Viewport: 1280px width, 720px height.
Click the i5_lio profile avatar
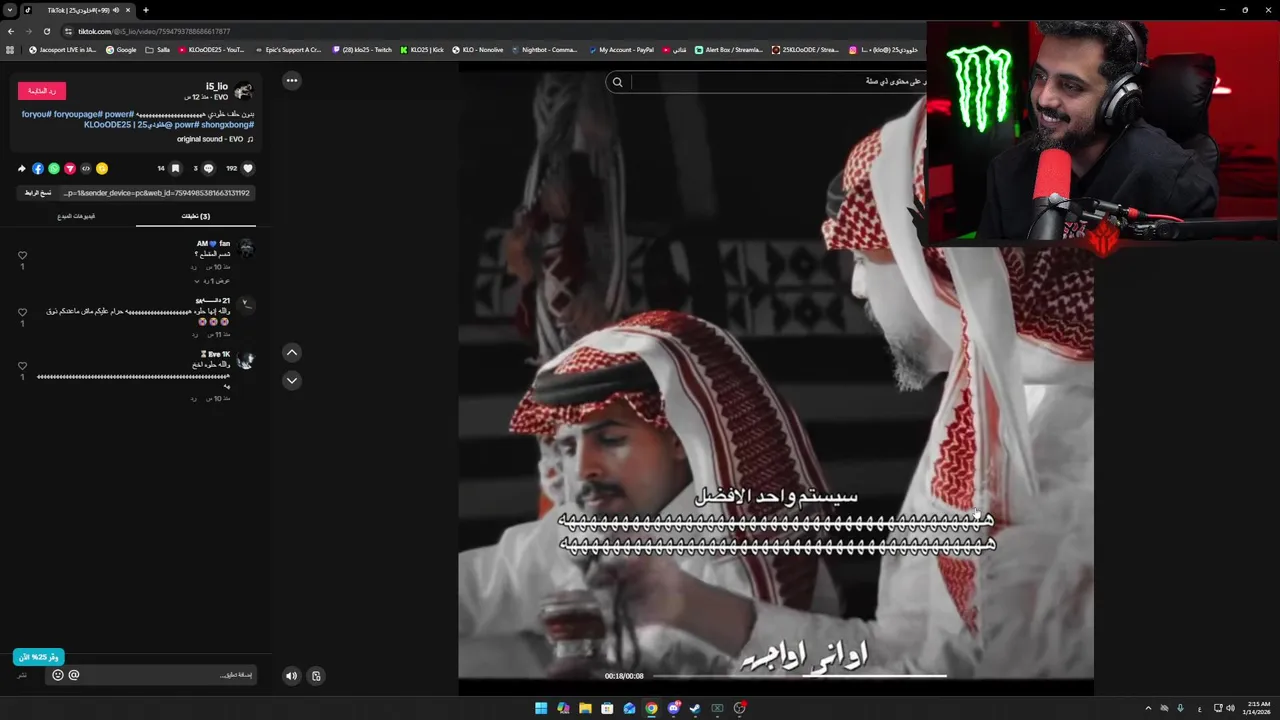click(244, 91)
